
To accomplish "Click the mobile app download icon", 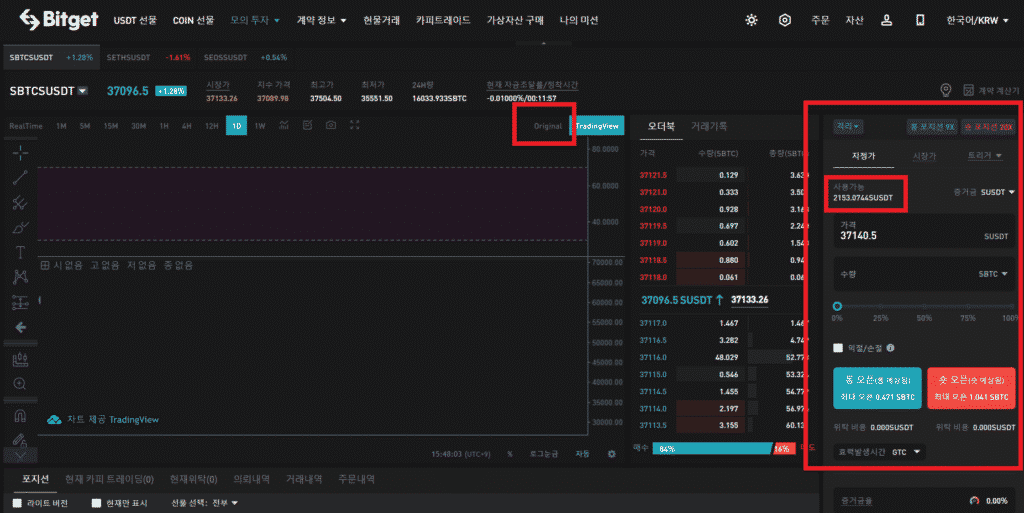I will 920,20.
